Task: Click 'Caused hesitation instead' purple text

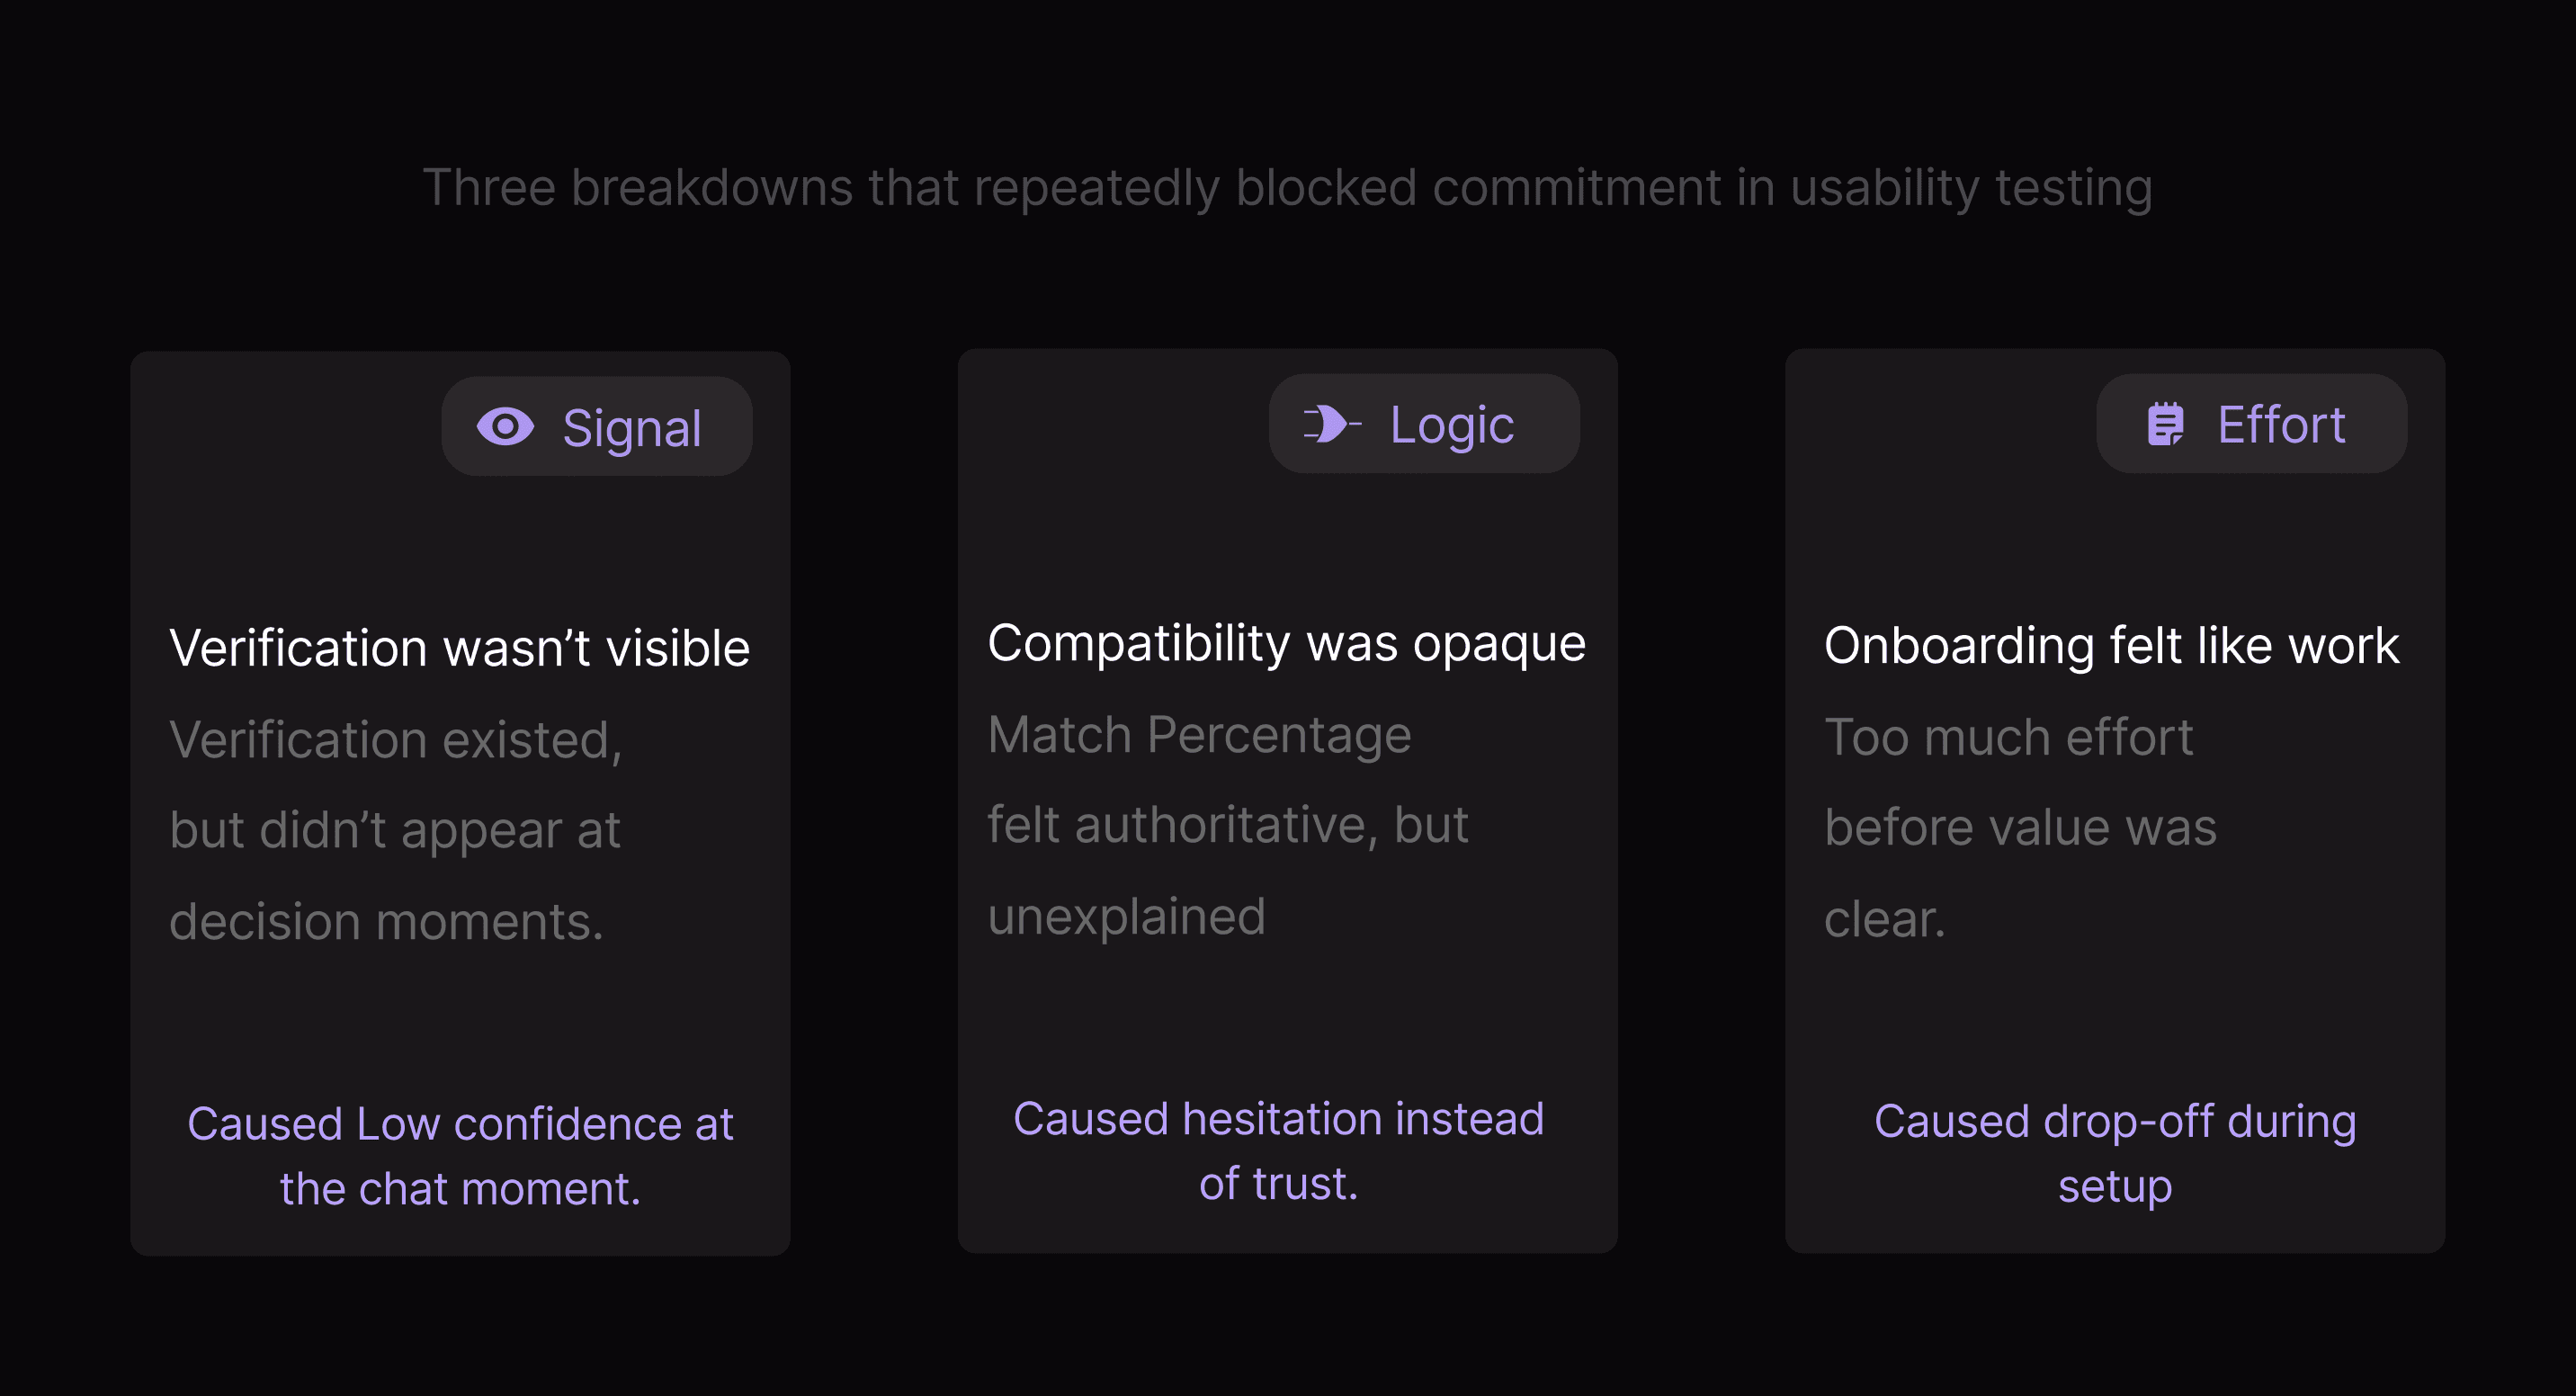Action: click(x=1279, y=1119)
